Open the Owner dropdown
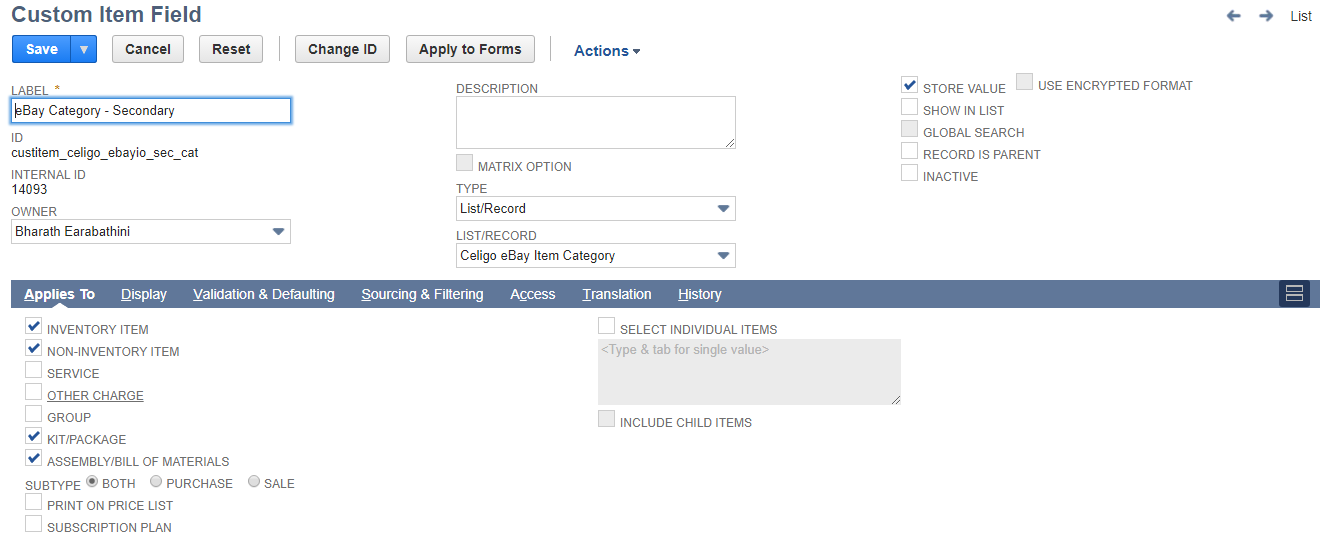The height and width of the screenshot is (543, 1325). coord(151,232)
